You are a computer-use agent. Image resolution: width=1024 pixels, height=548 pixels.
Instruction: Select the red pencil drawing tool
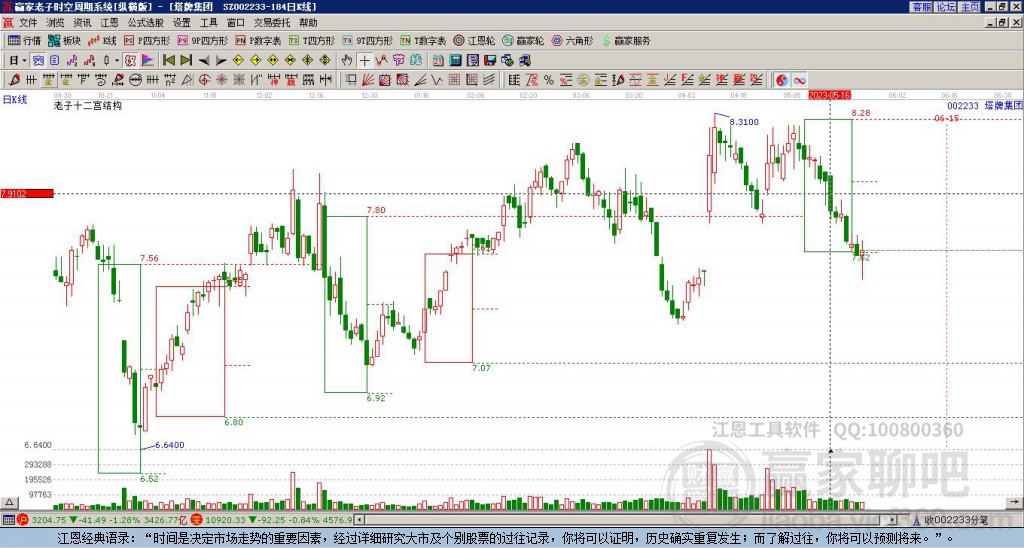(14, 80)
